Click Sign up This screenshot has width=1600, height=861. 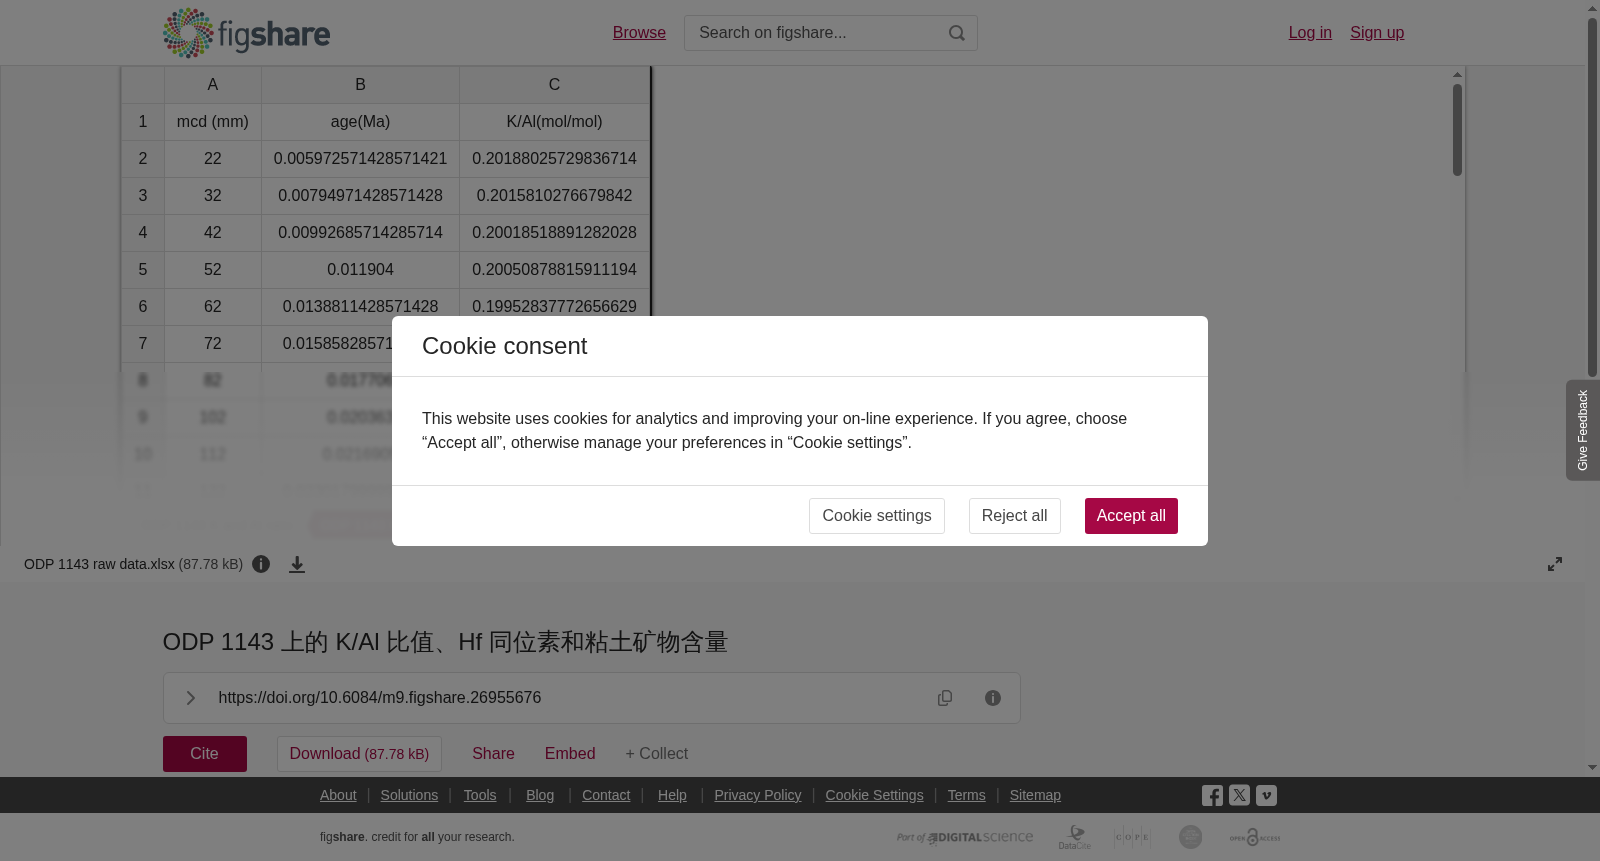[x=1377, y=33]
